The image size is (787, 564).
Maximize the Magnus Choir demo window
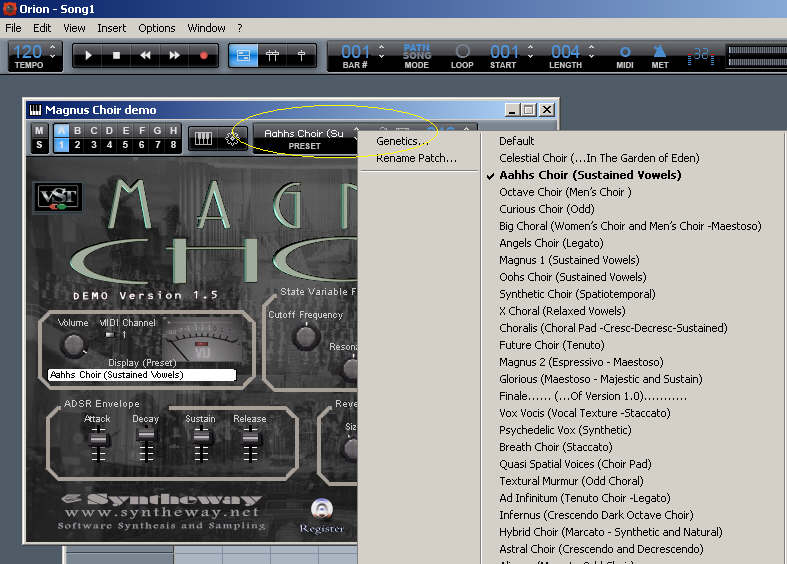pos(529,110)
